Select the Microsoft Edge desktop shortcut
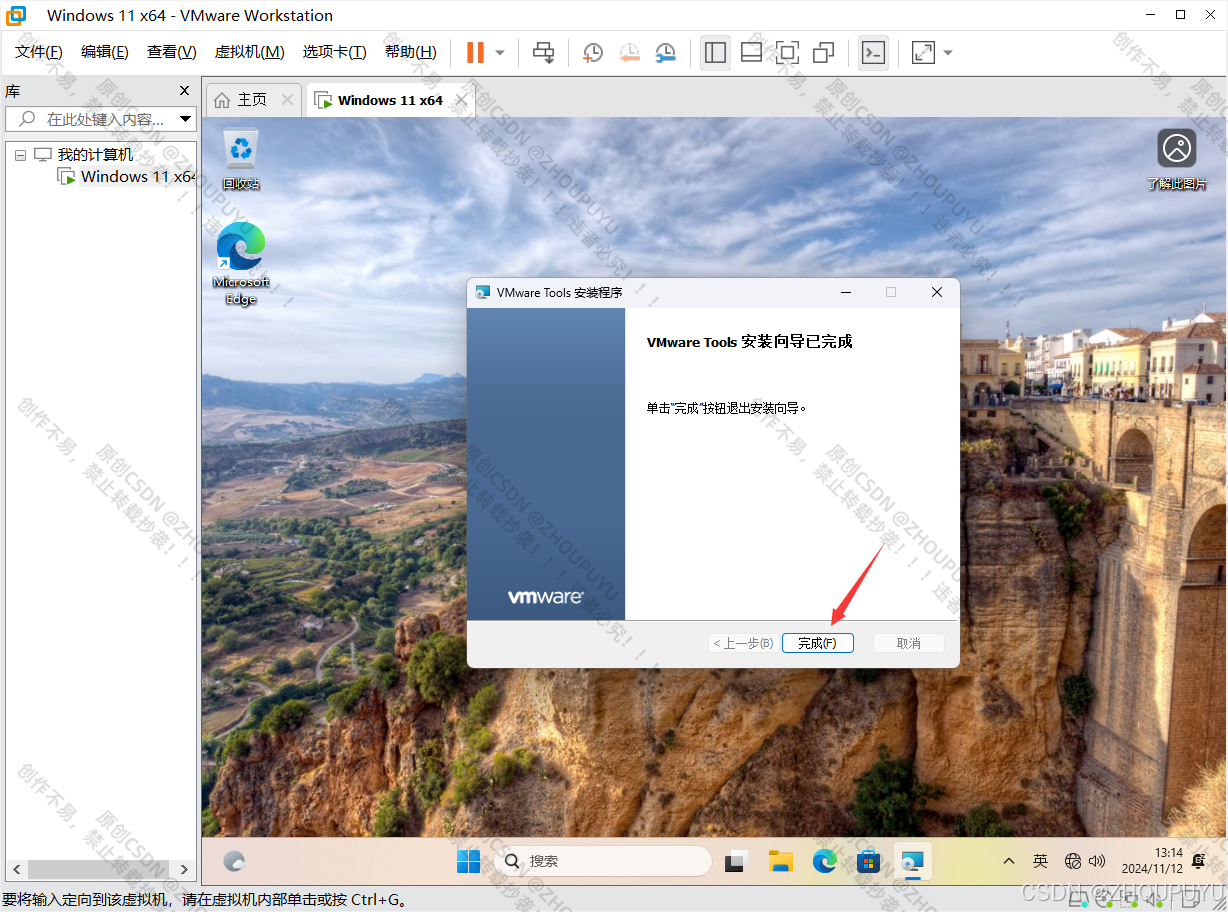 (x=241, y=264)
